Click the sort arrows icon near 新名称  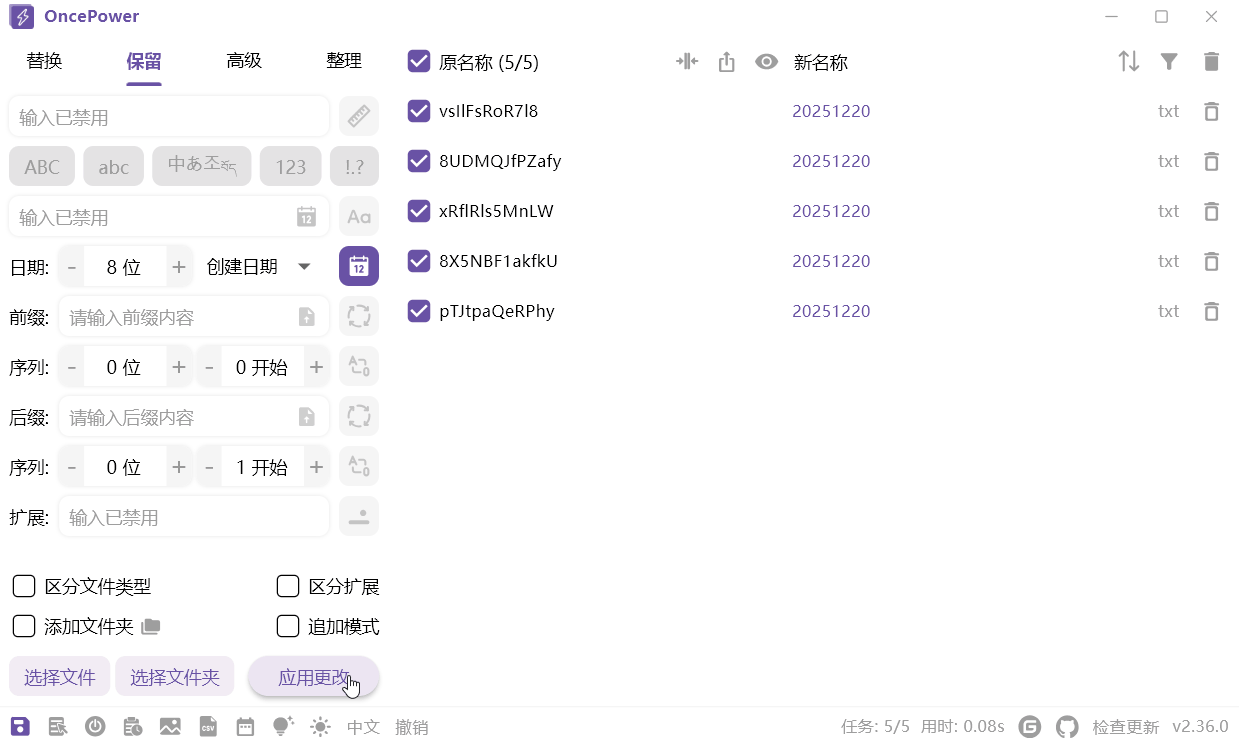pyautogui.click(x=1128, y=61)
